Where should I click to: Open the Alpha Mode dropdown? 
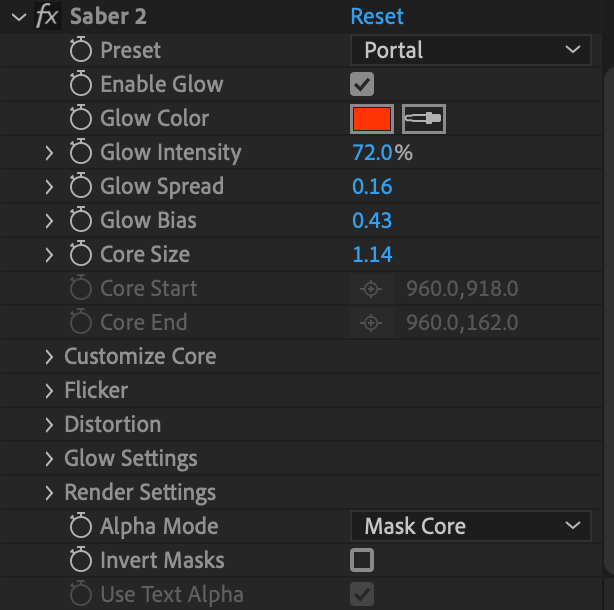(x=470, y=526)
